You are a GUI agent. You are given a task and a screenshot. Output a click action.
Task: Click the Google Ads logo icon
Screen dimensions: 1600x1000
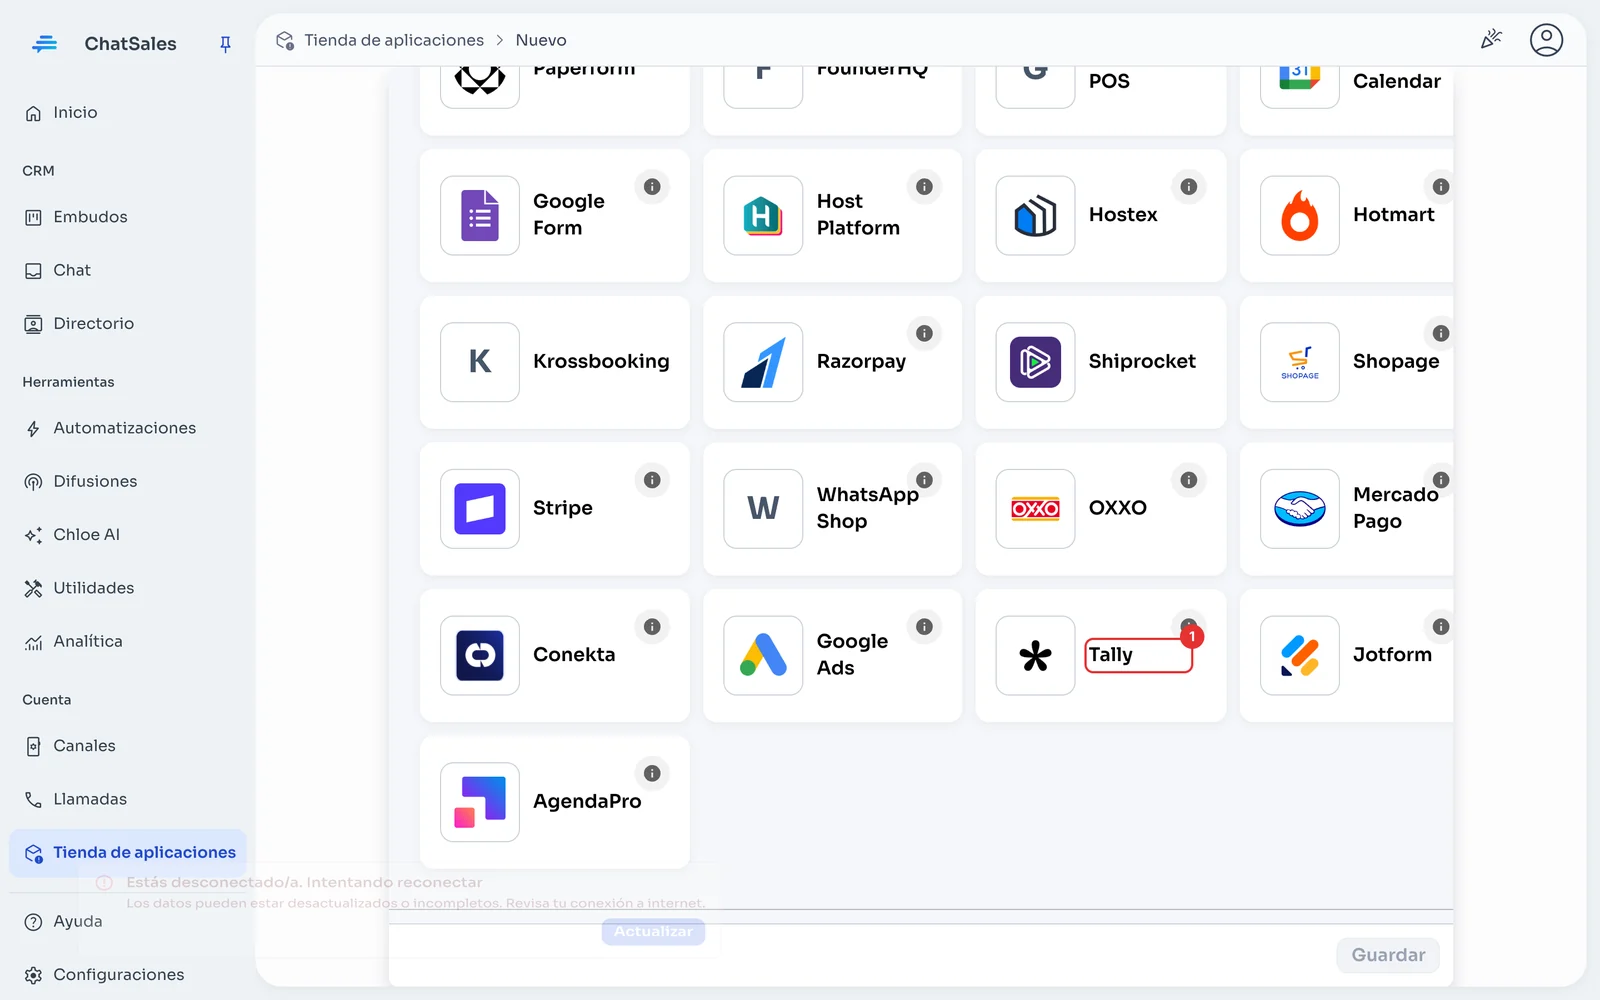(763, 655)
